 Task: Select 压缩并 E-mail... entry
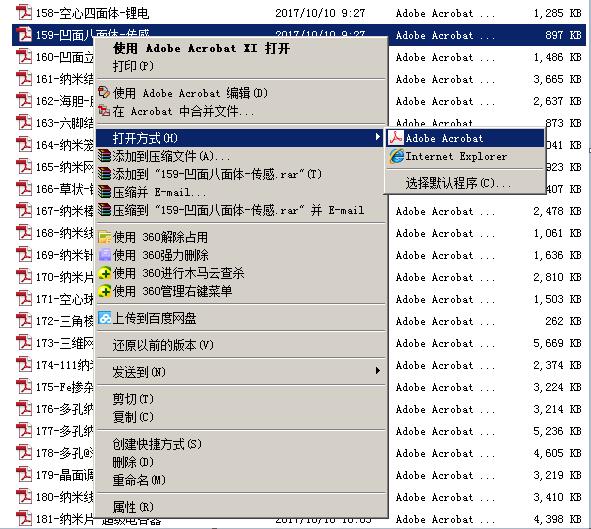159,193
